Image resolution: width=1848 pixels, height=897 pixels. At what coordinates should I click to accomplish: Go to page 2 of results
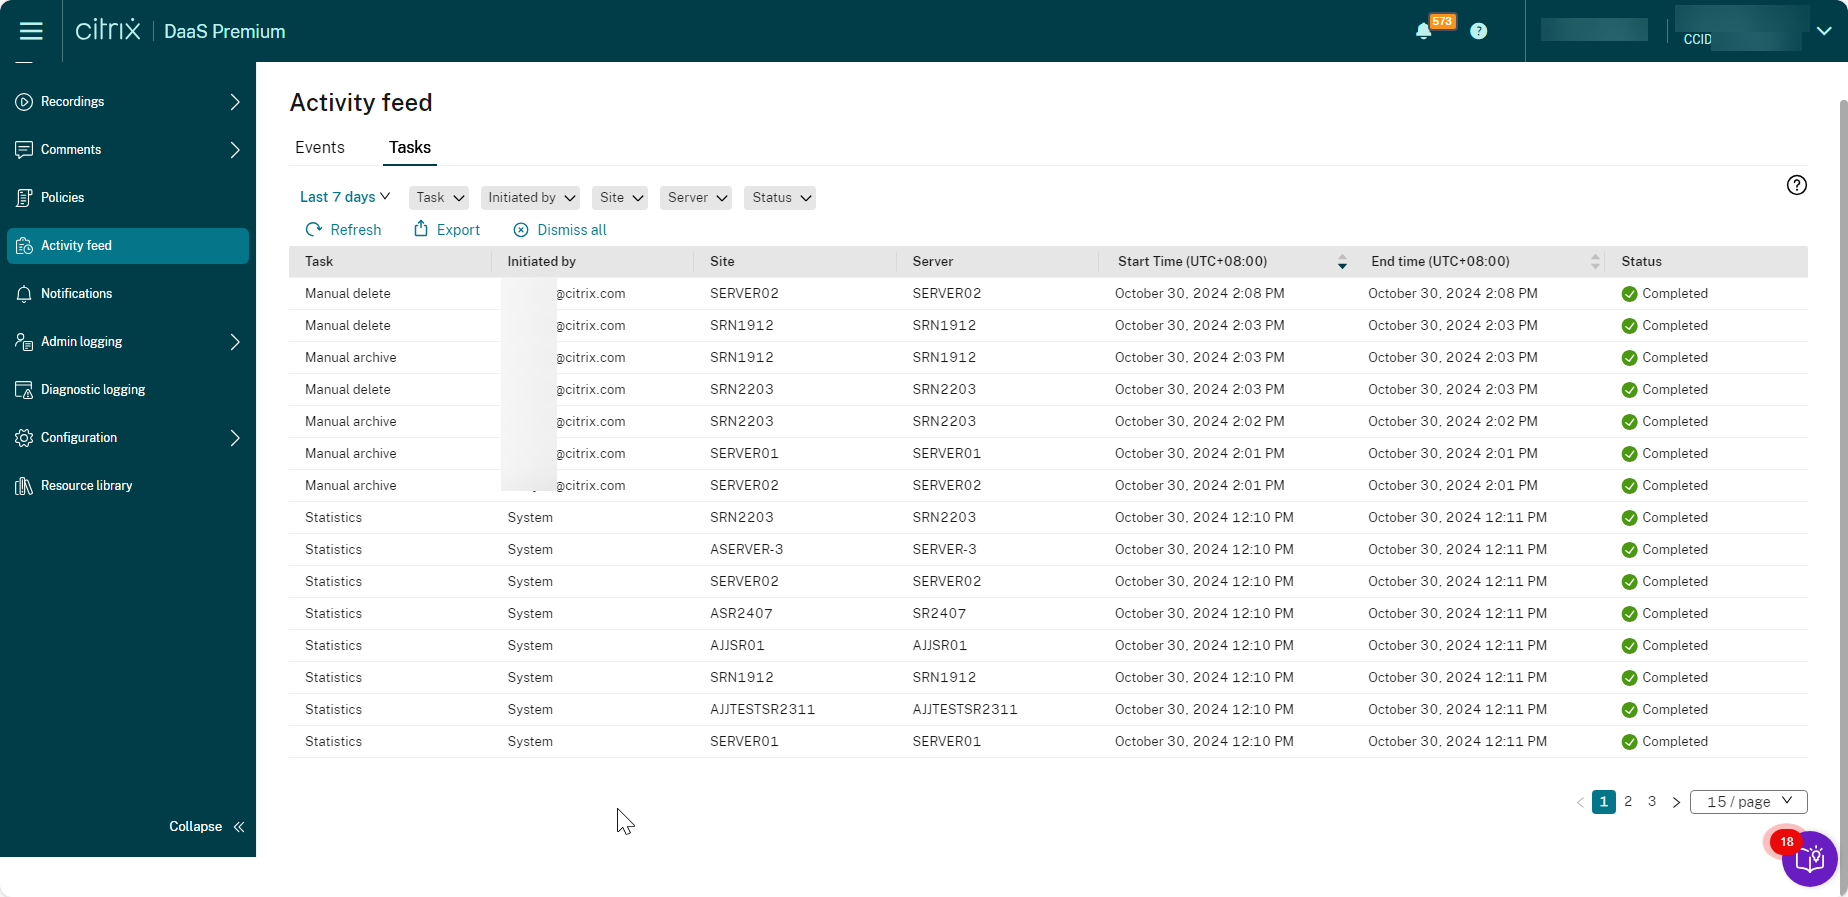pyautogui.click(x=1628, y=802)
